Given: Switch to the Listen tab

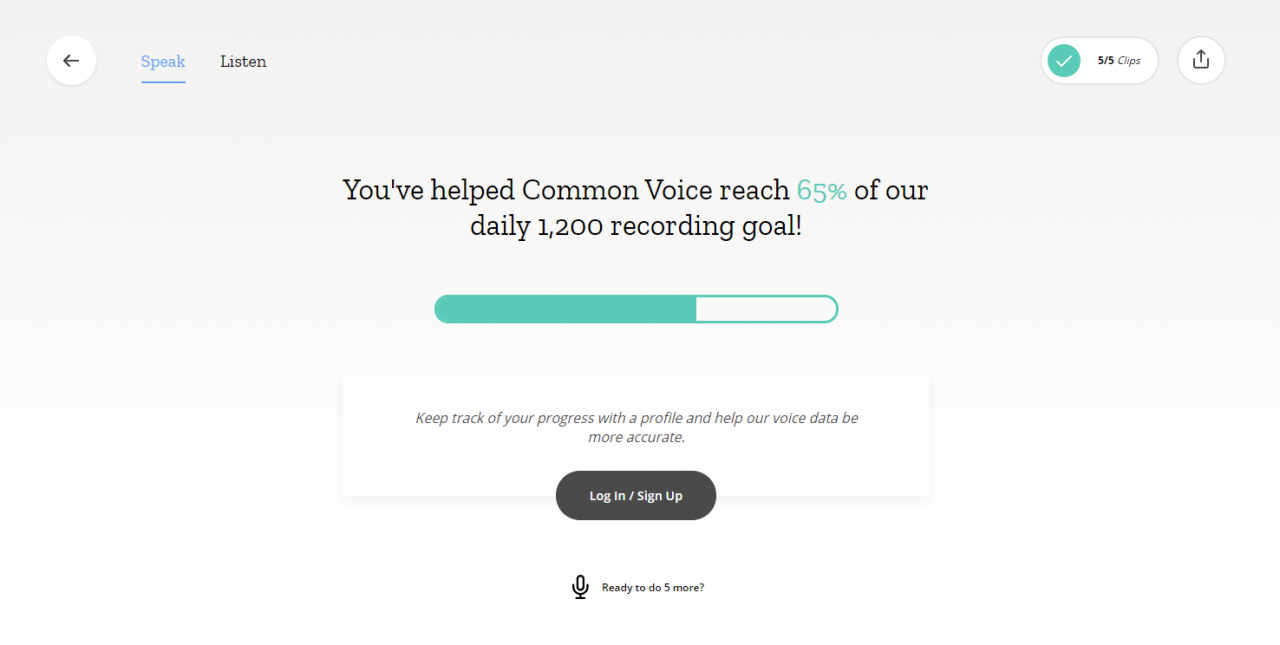Looking at the screenshot, I should [243, 61].
